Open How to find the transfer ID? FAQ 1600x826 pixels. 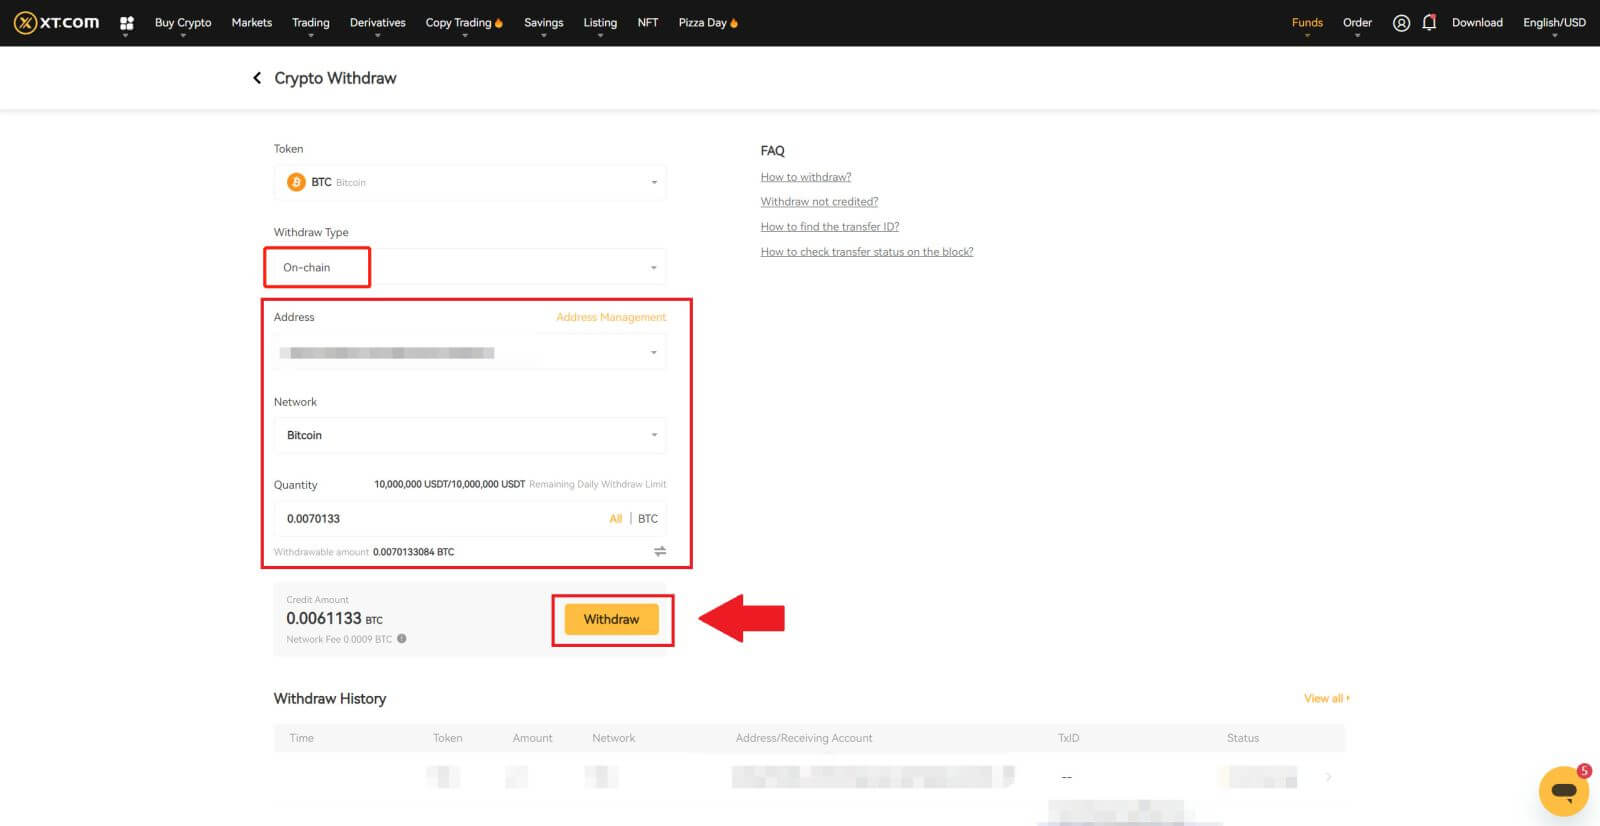830,227
